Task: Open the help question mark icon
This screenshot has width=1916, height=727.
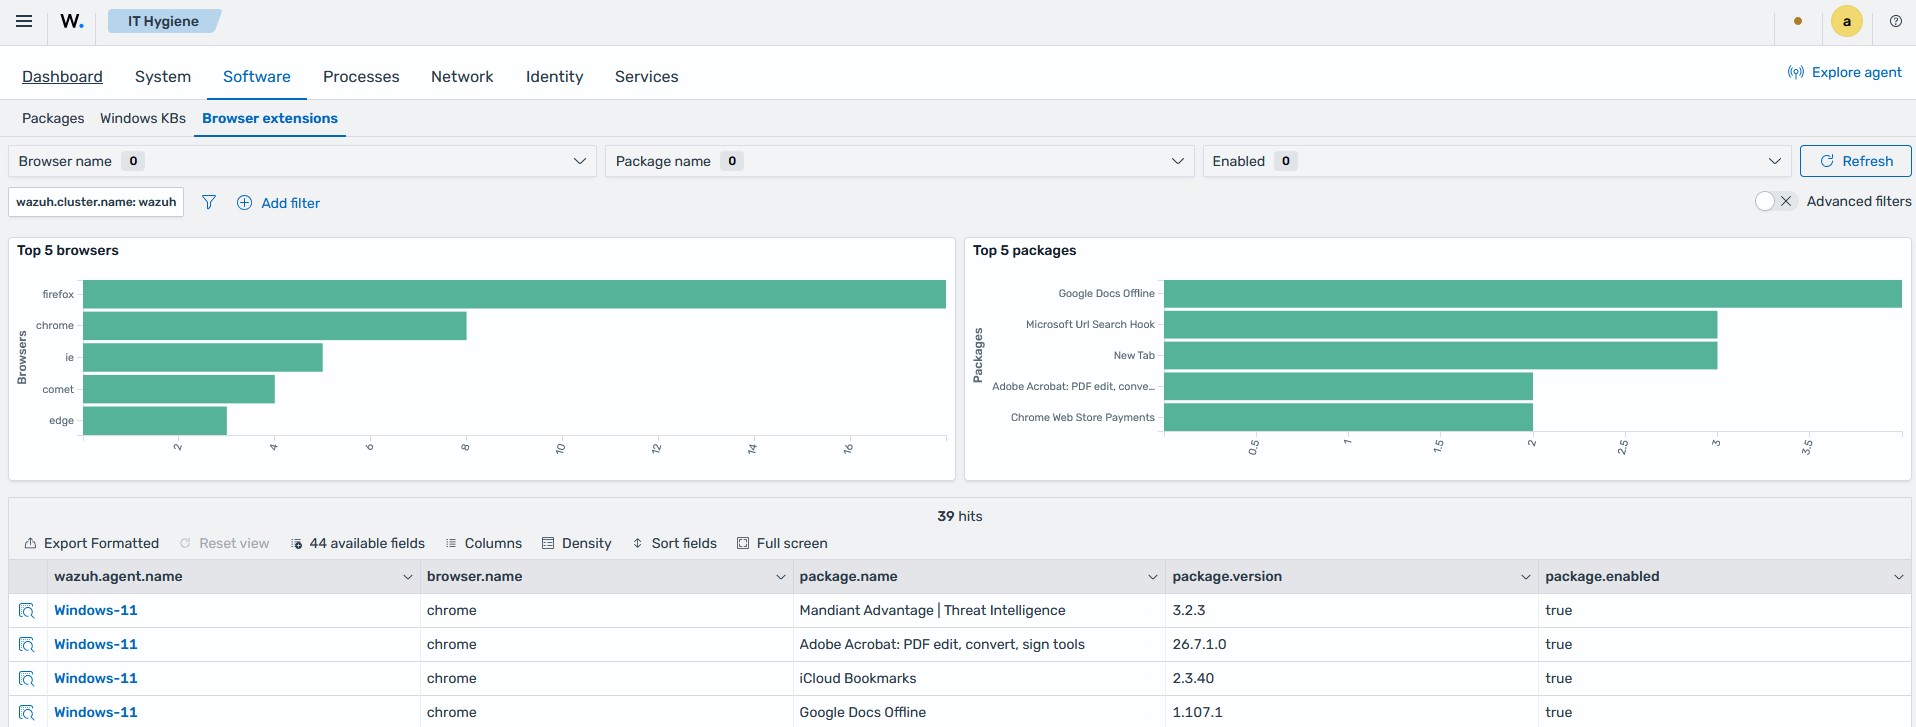Action: pyautogui.click(x=1895, y=21)
